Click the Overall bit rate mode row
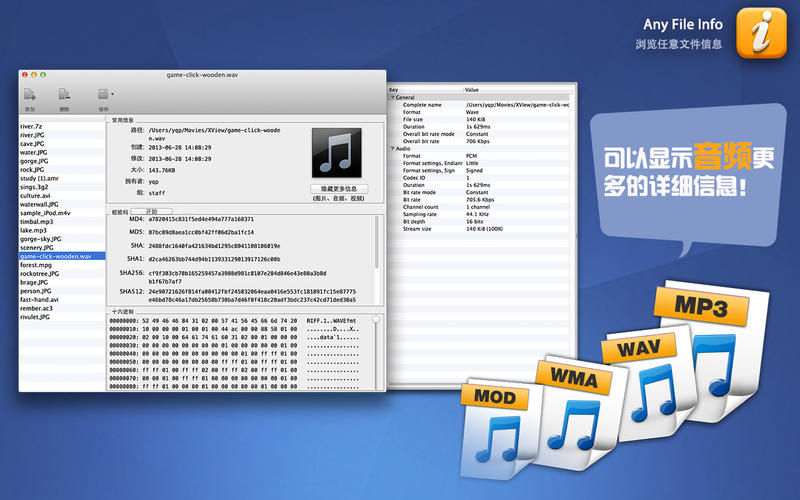Image resolution: width=800 pixels, height=500 pixels. pyautogui.click(x=479, y=134)
